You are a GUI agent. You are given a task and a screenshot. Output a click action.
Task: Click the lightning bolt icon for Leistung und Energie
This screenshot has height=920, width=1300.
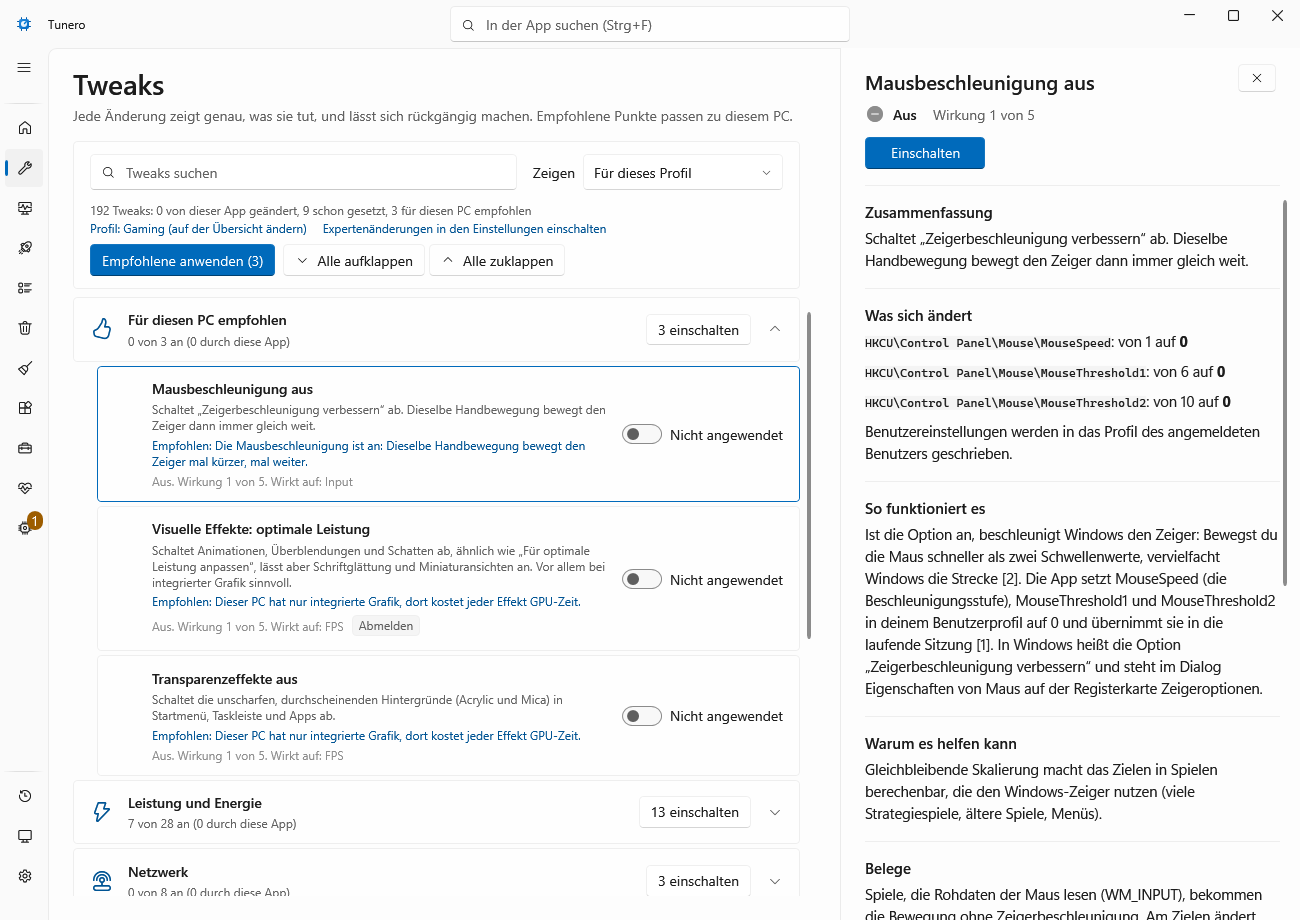(102, 812)
